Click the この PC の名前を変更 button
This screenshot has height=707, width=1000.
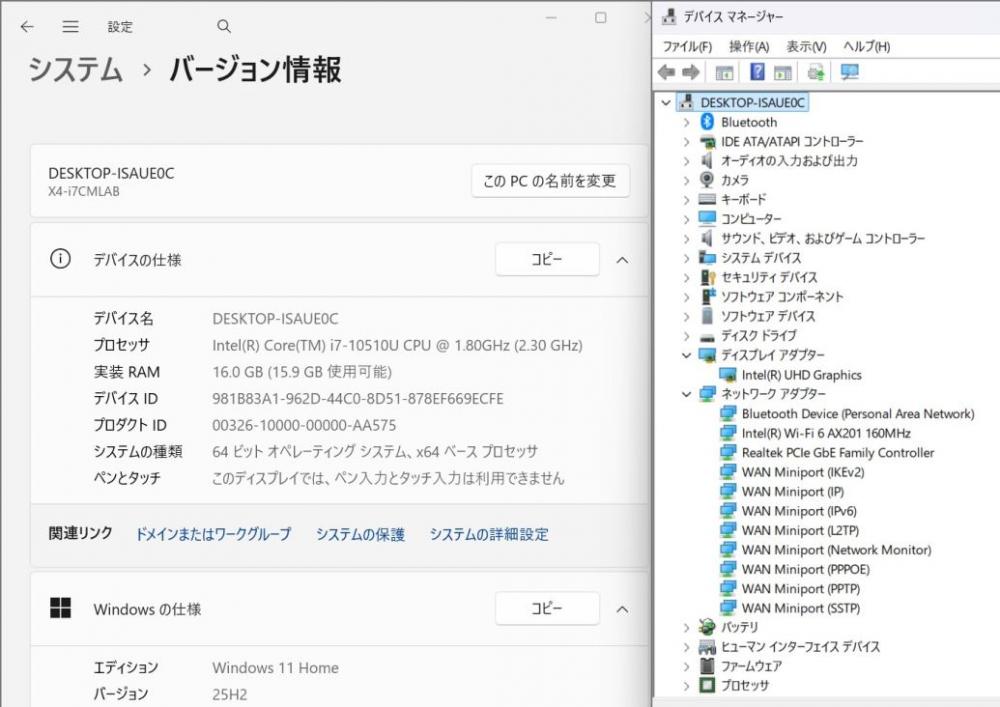550,181
